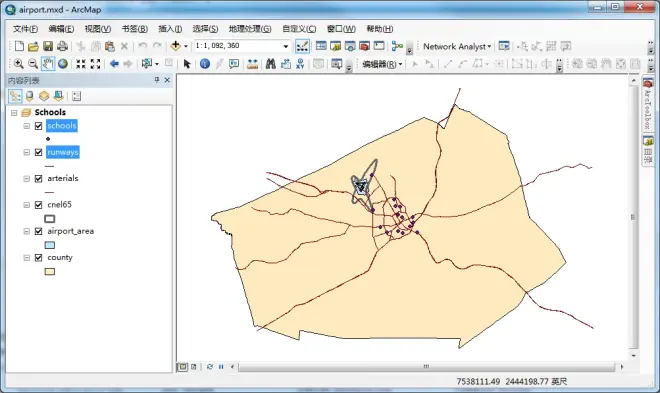Open the 文件(F) menu
This screenshot has height=393, width=660.
25,29
